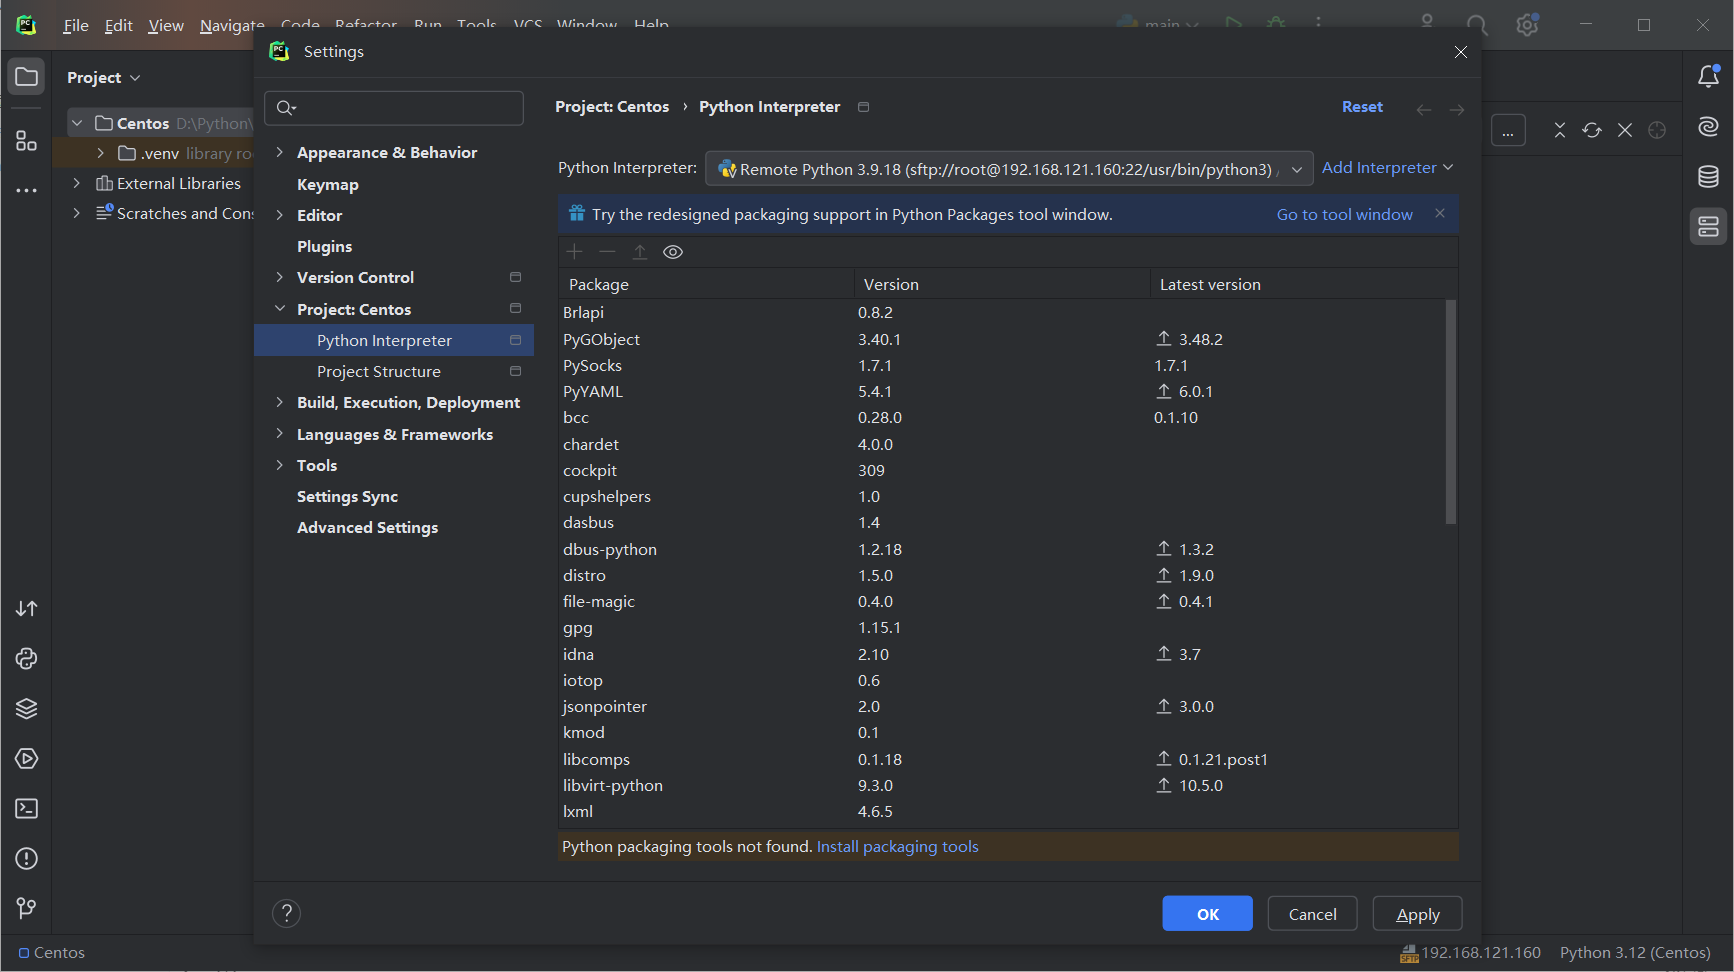Click the Reset link
Image resolution: width=1734 pixels, height=972 pixels.
pyautogui.click(x=1362, y=106)
